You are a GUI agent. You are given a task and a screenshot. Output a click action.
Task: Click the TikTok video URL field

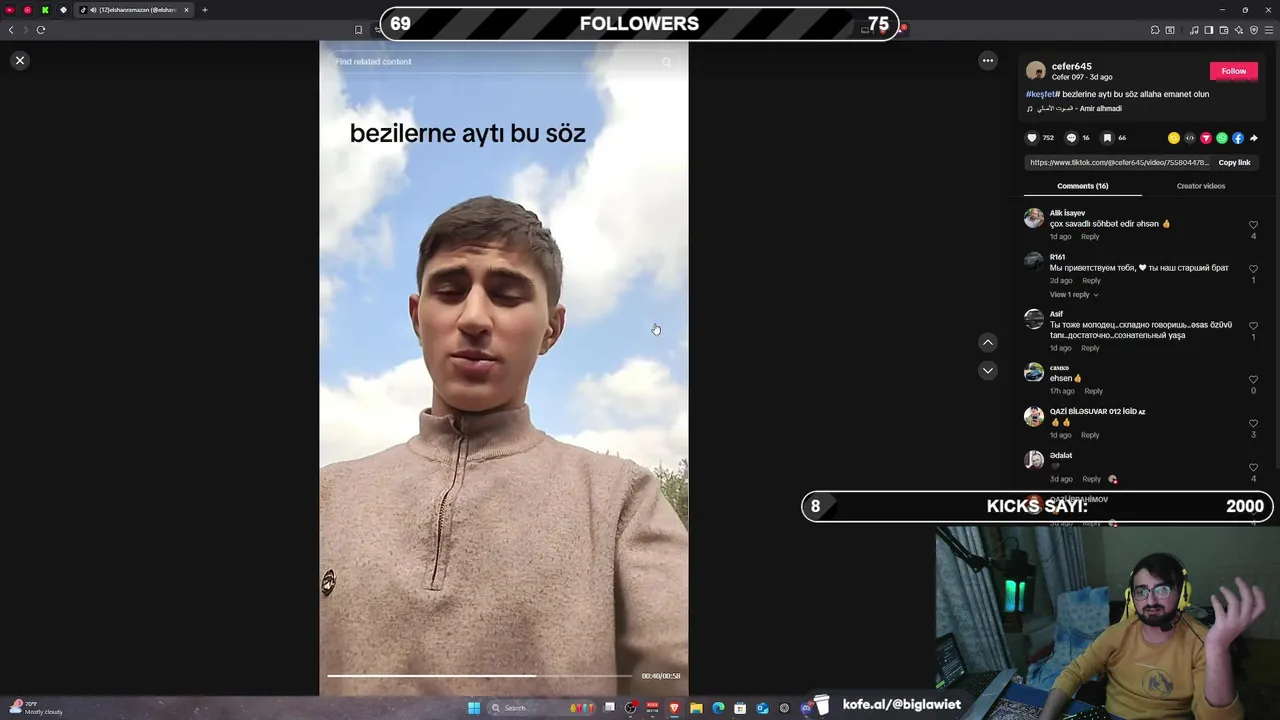click(x=1119, y=162)
